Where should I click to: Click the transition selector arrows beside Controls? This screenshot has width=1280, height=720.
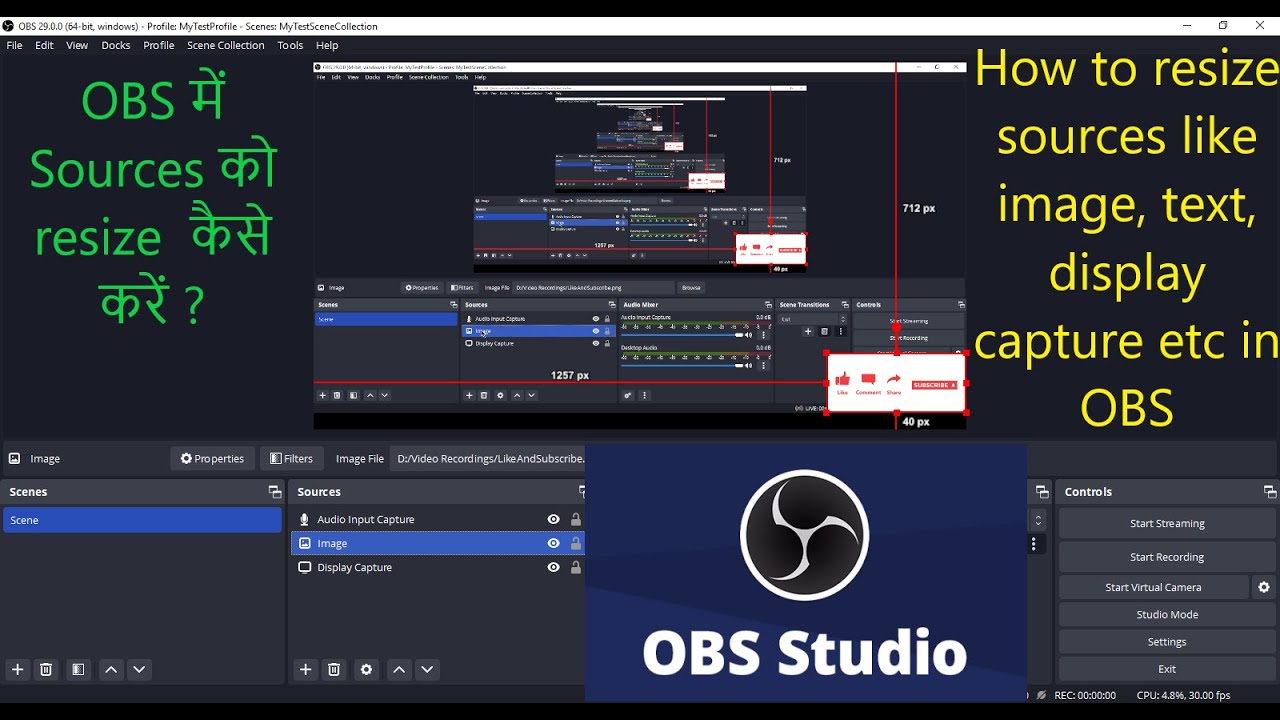[1037, 520]
